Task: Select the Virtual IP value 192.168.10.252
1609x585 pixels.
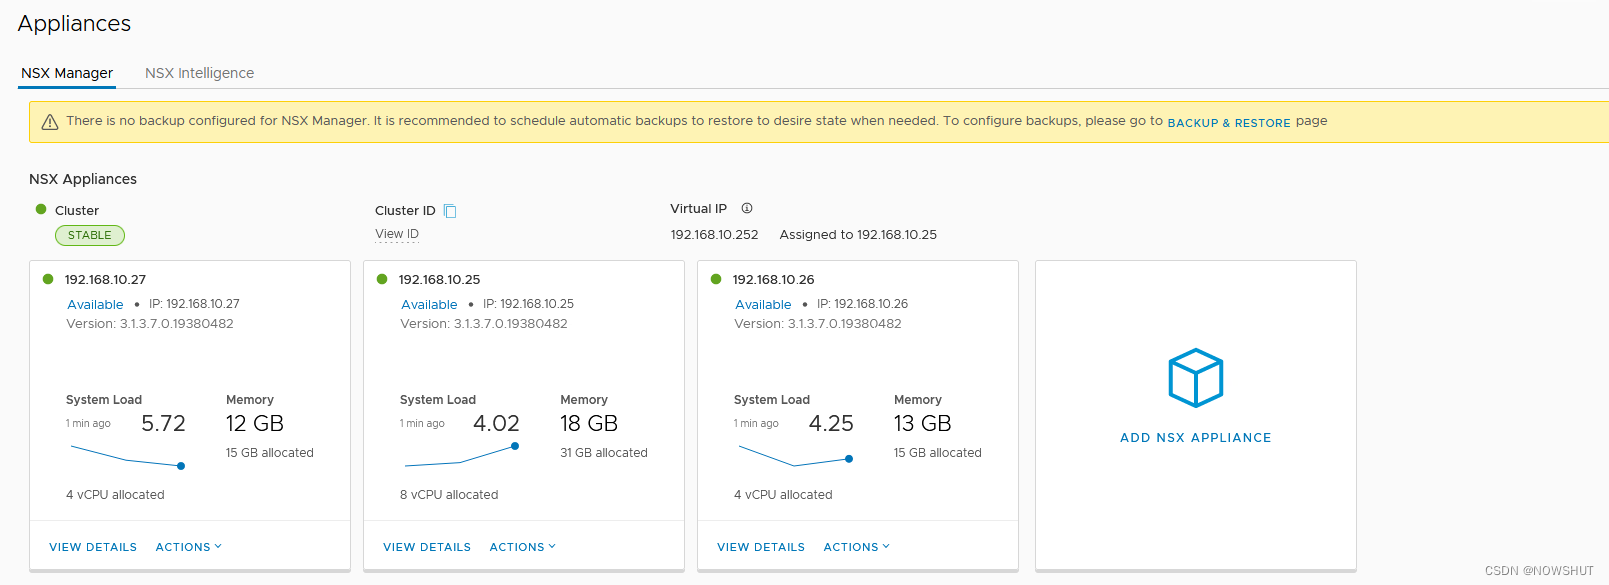Action: [x=714, y=235]
